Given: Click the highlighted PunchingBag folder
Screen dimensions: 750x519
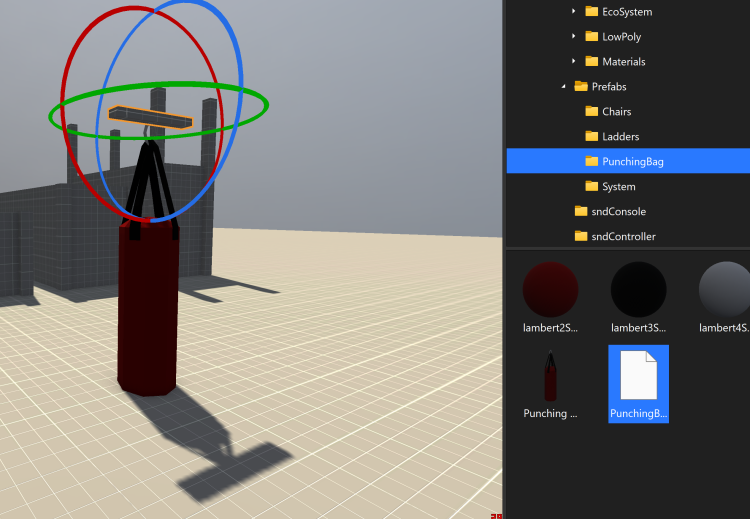Looking at the screenshot, I should point(632,161).
